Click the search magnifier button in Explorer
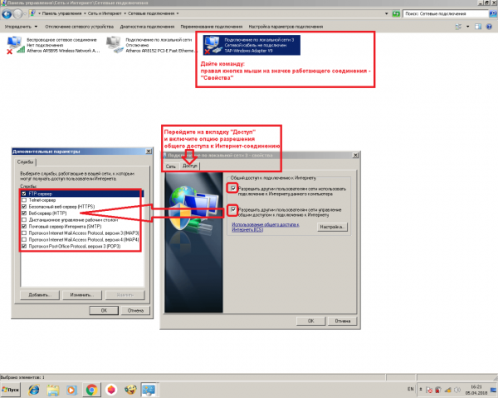This screenshot has height=398, width=498. [493, 14]
